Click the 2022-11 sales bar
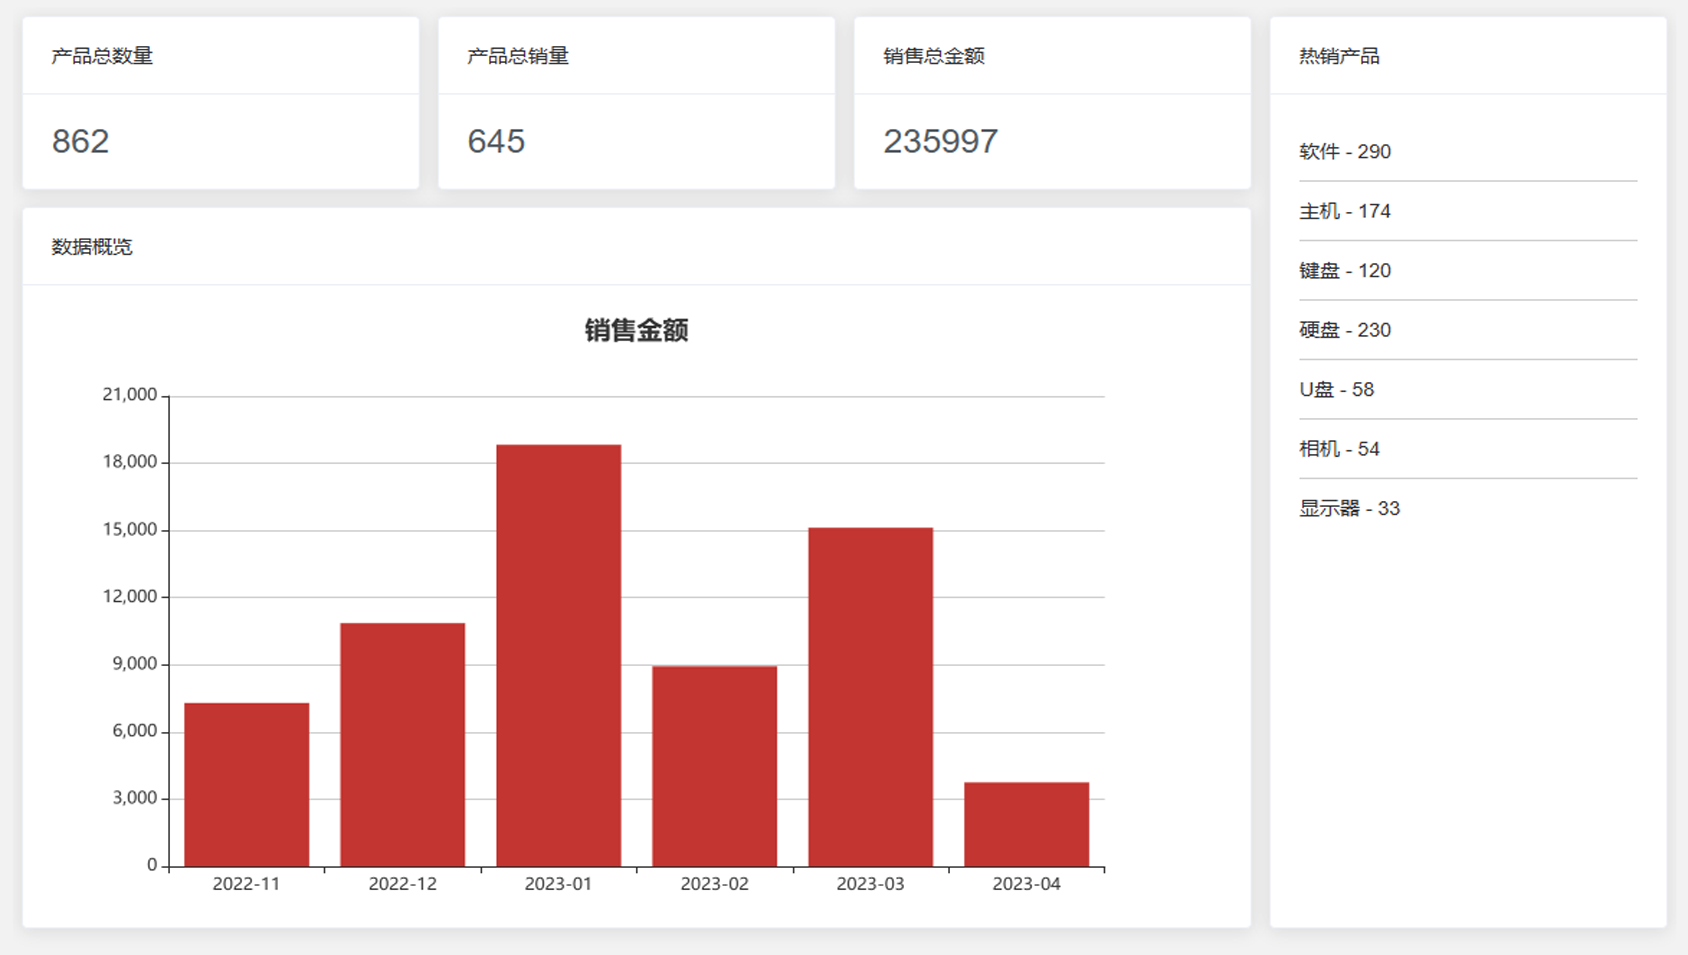1688x955 pixels. 247,784
